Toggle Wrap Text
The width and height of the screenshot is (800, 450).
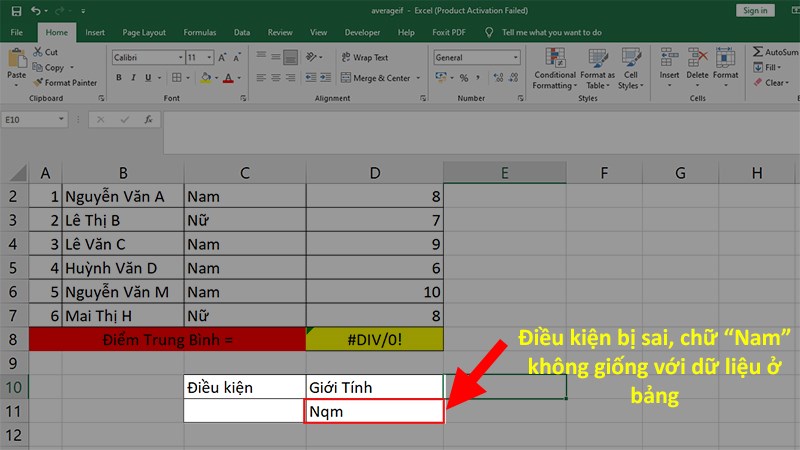coord(365,58)
